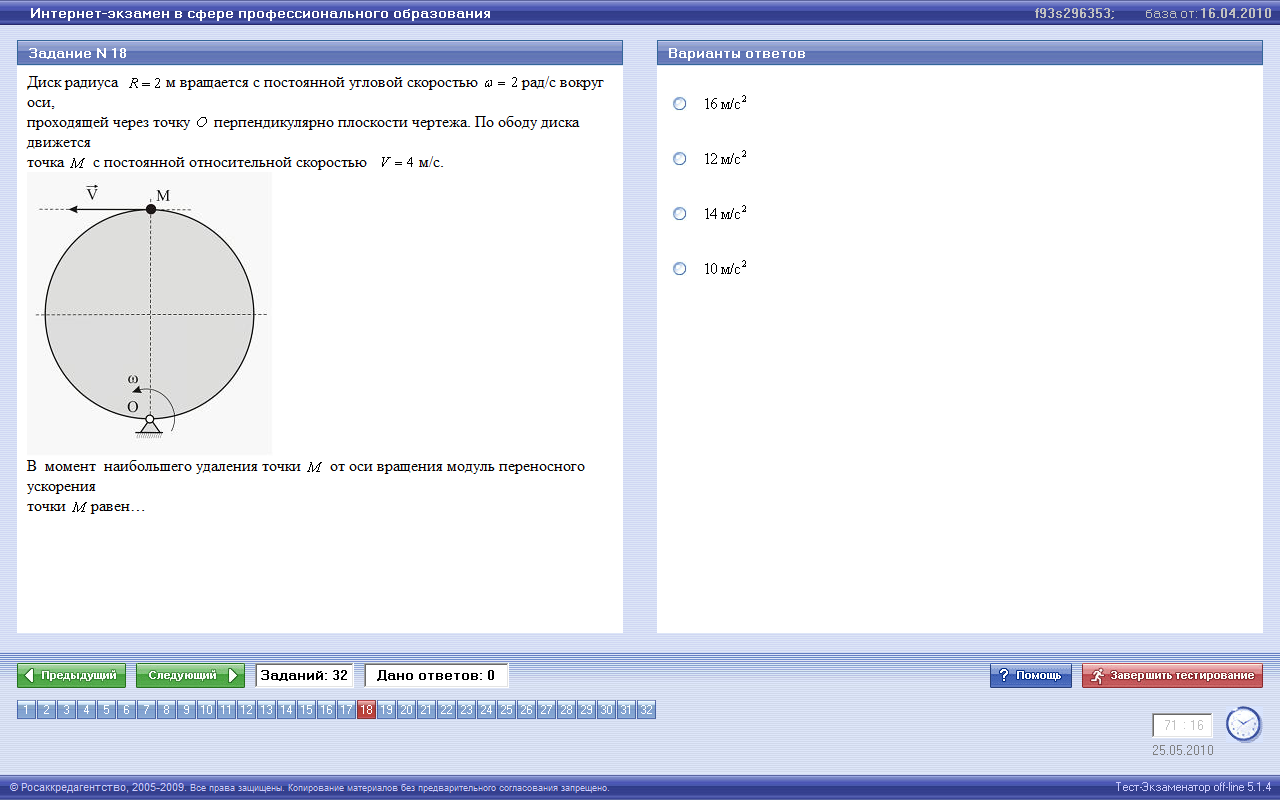This screenshot has height=800, width=1280.
Task: Navigate to question 15
Action: [x=306, y=710]
